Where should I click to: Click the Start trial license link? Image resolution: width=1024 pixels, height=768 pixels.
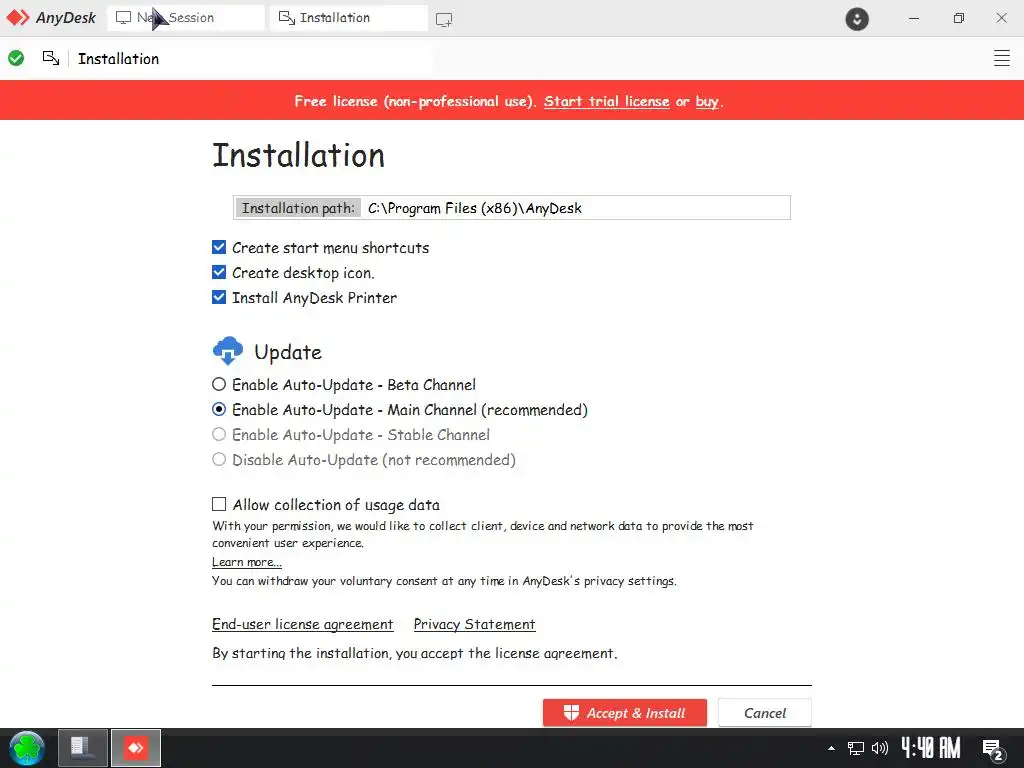coord(606,101)
